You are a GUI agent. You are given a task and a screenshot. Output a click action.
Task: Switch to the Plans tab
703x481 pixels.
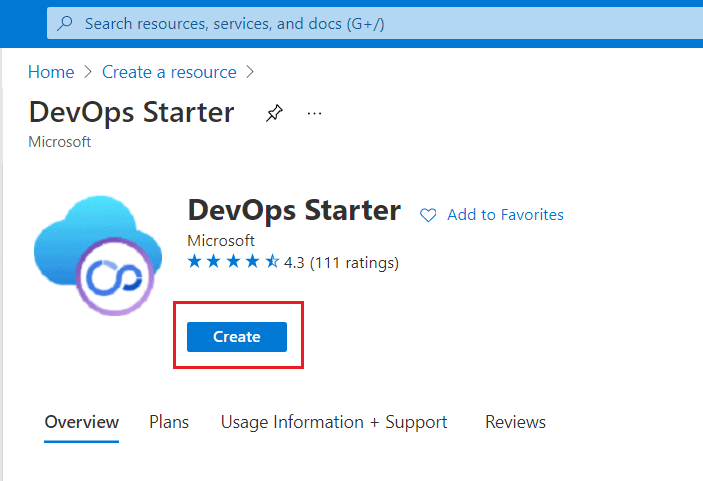(x=169, y=422)
